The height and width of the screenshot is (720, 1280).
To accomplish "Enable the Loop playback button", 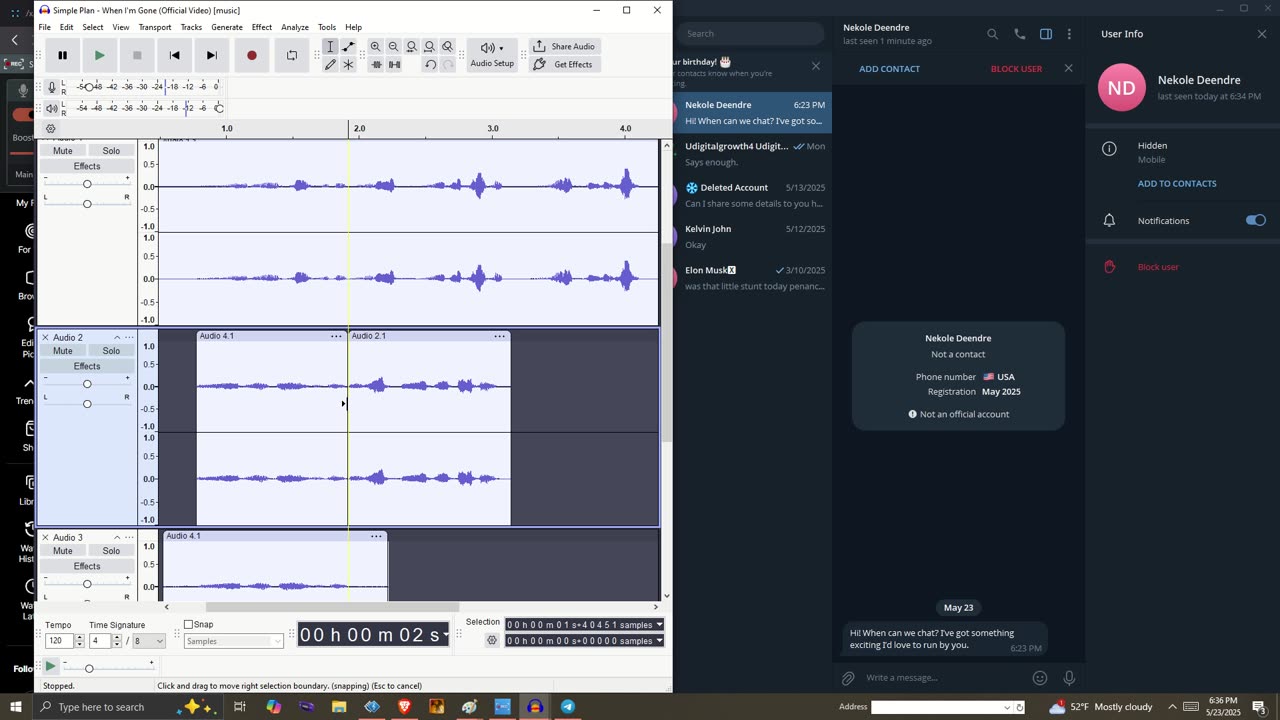I will [292, 56].
